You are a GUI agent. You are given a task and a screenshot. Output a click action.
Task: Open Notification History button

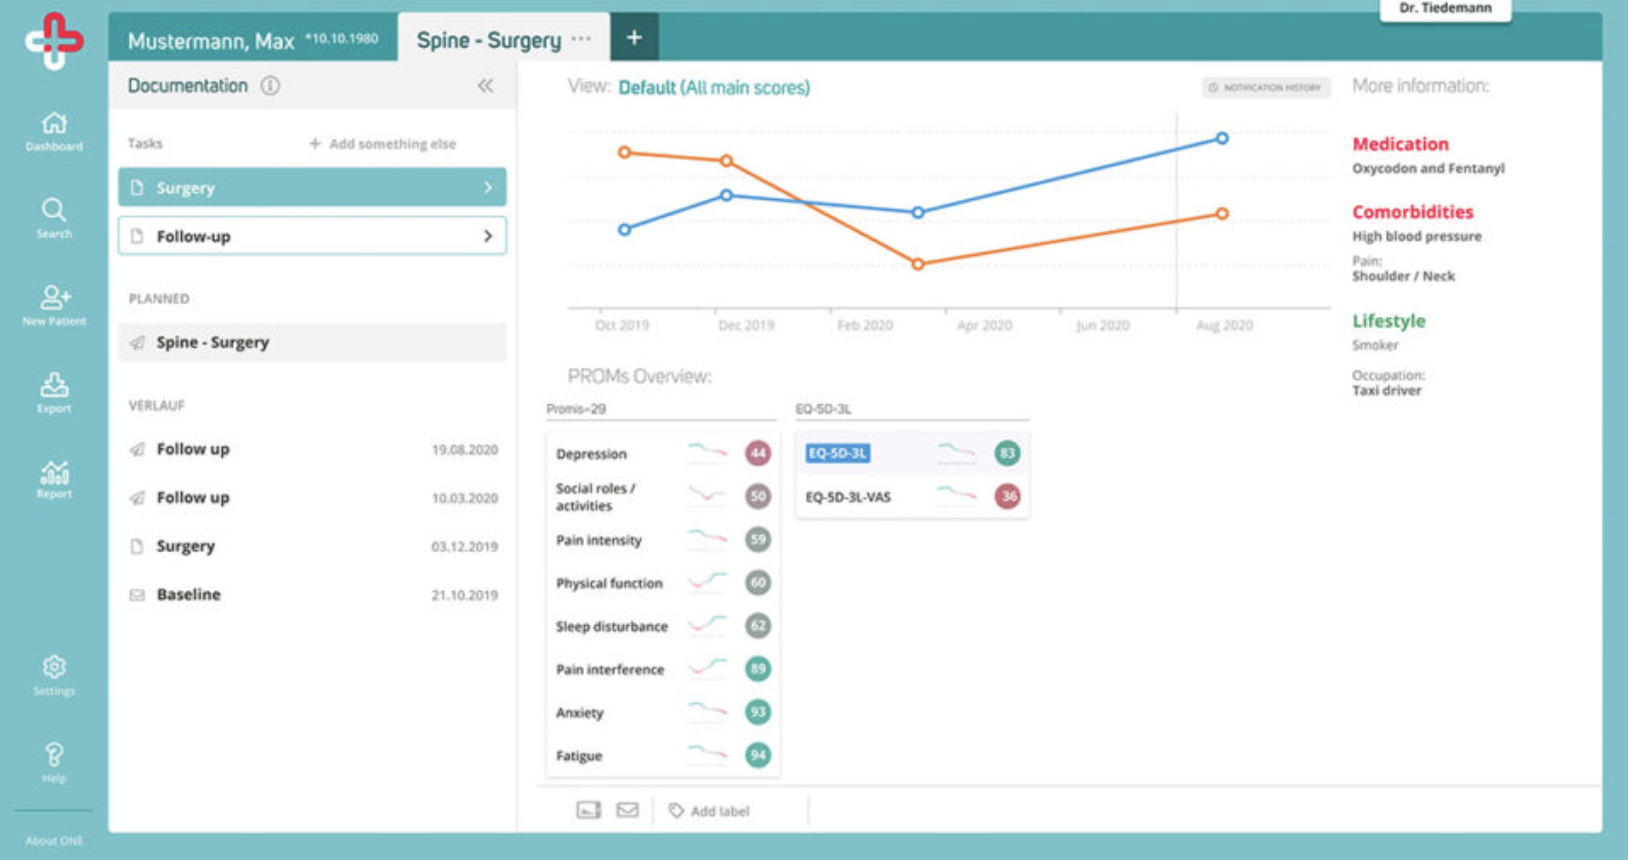1265,88
